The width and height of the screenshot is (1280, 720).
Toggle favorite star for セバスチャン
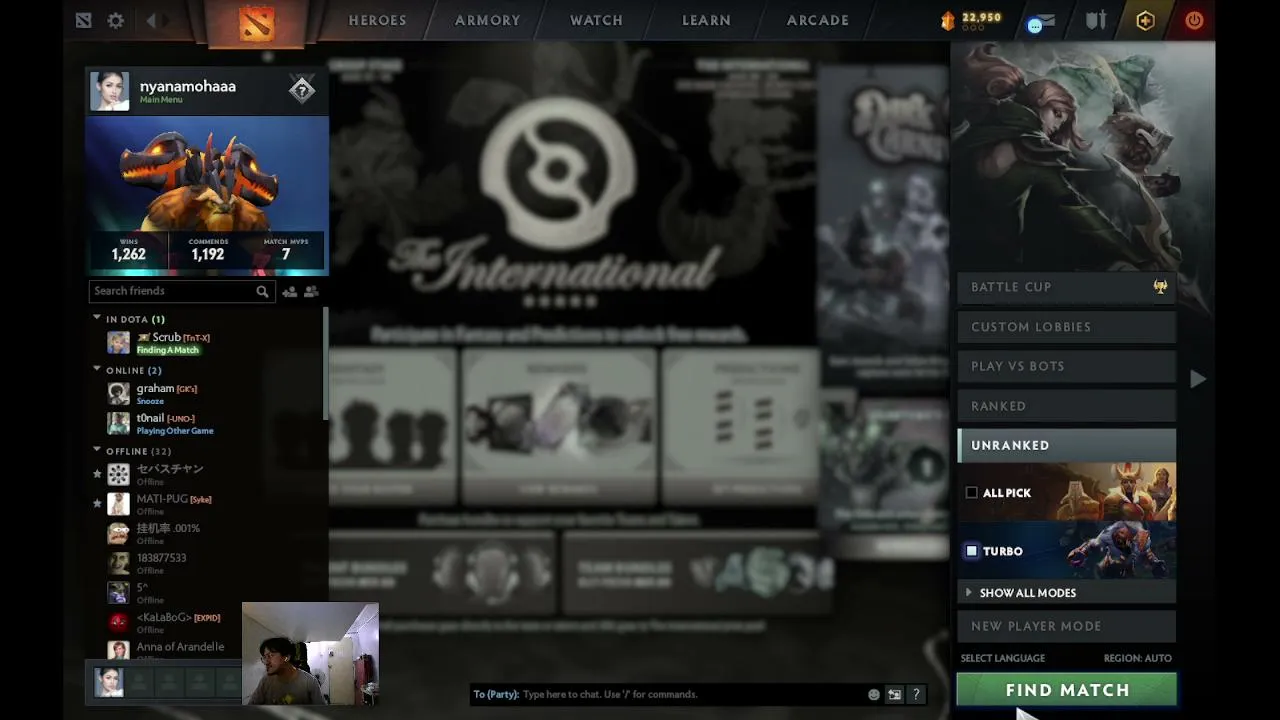(x=97, y=474)
